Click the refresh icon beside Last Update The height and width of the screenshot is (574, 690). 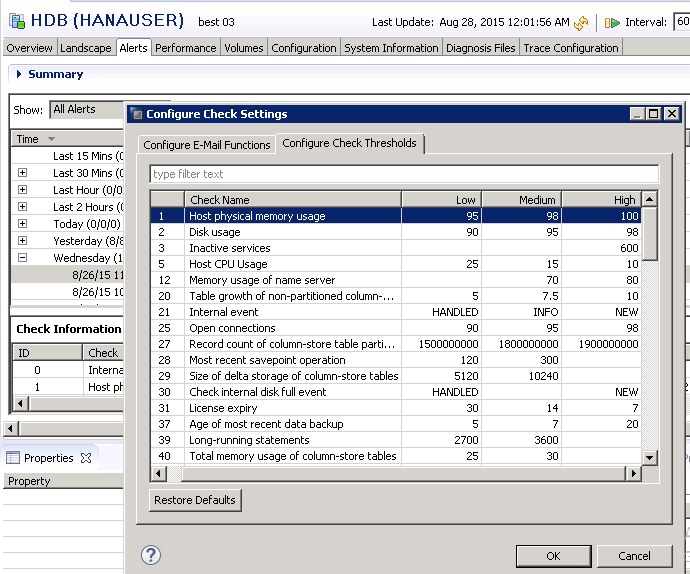(x=581, y=22)
